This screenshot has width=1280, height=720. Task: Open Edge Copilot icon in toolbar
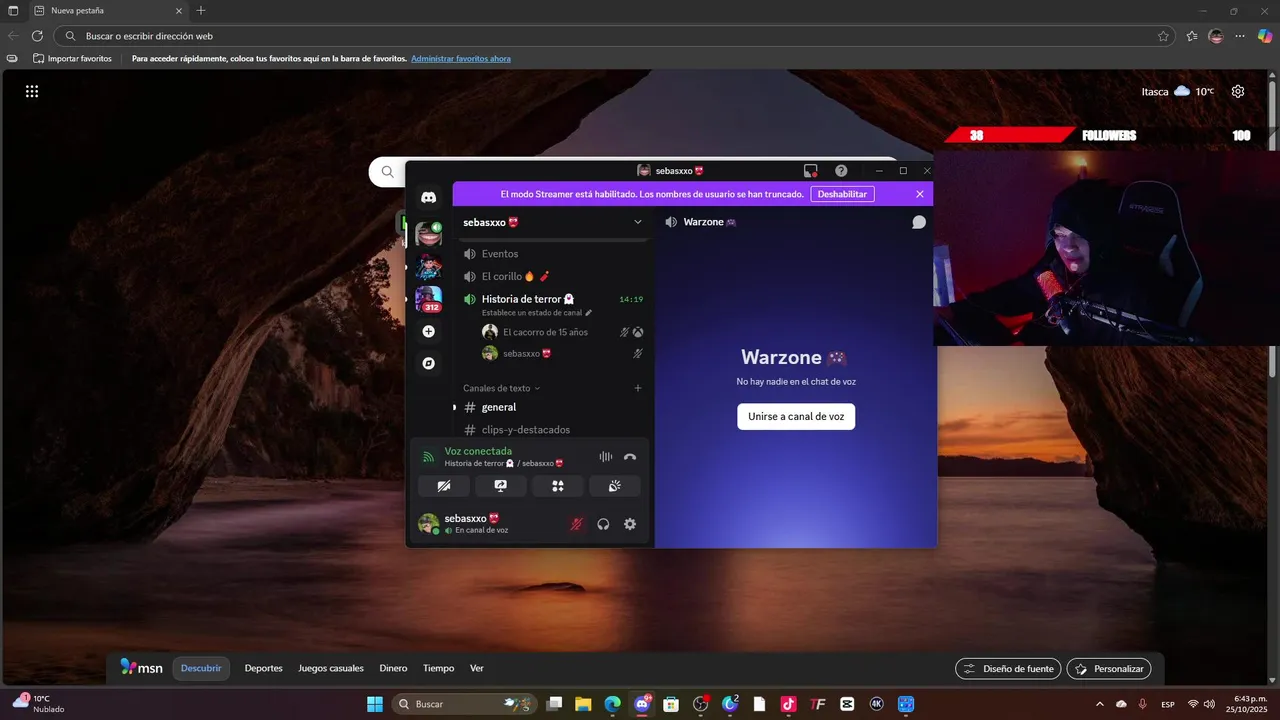1264,36
